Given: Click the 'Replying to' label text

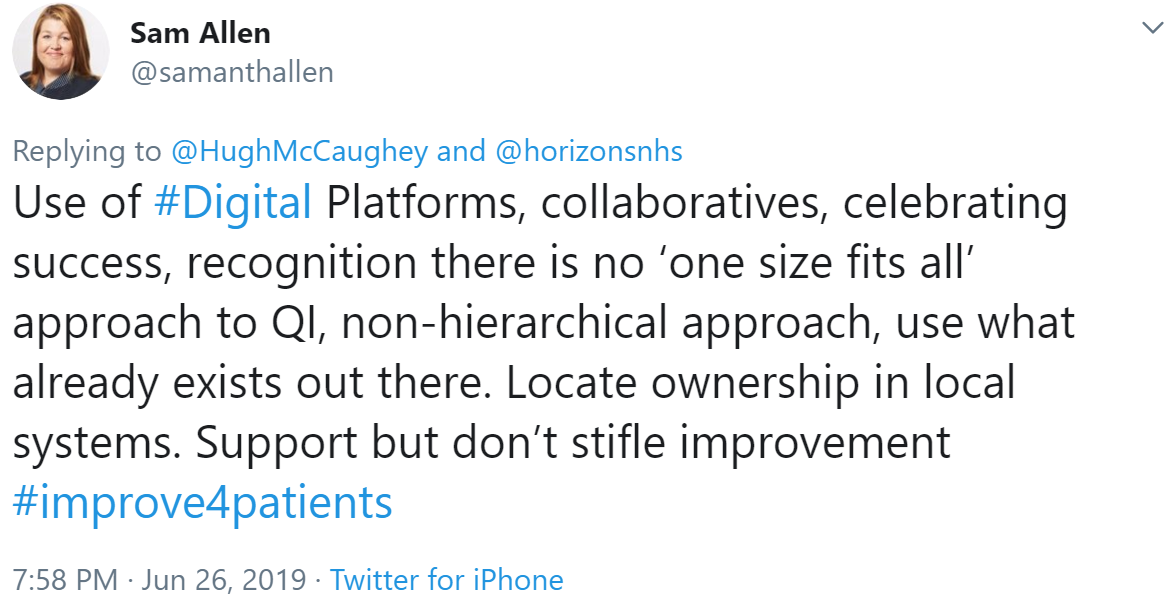Looking at the screenshot, I should coord(86,151).
